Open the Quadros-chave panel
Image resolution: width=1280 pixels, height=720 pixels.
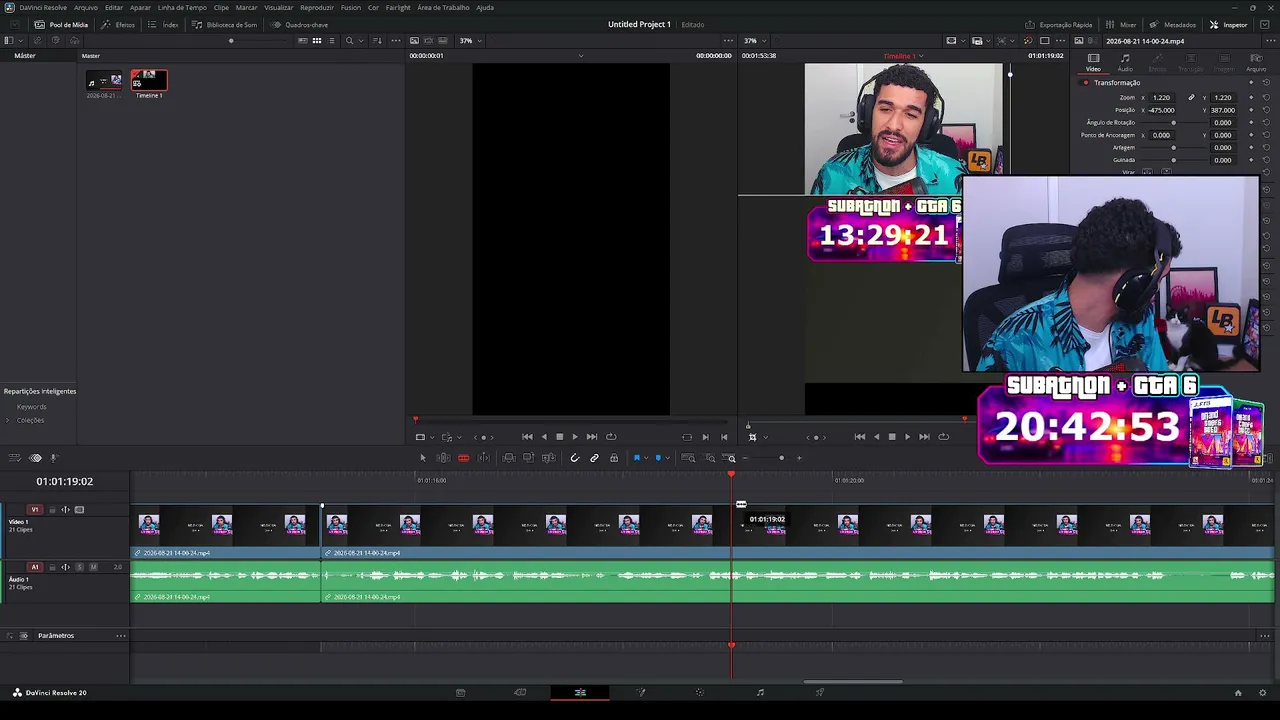300,24
